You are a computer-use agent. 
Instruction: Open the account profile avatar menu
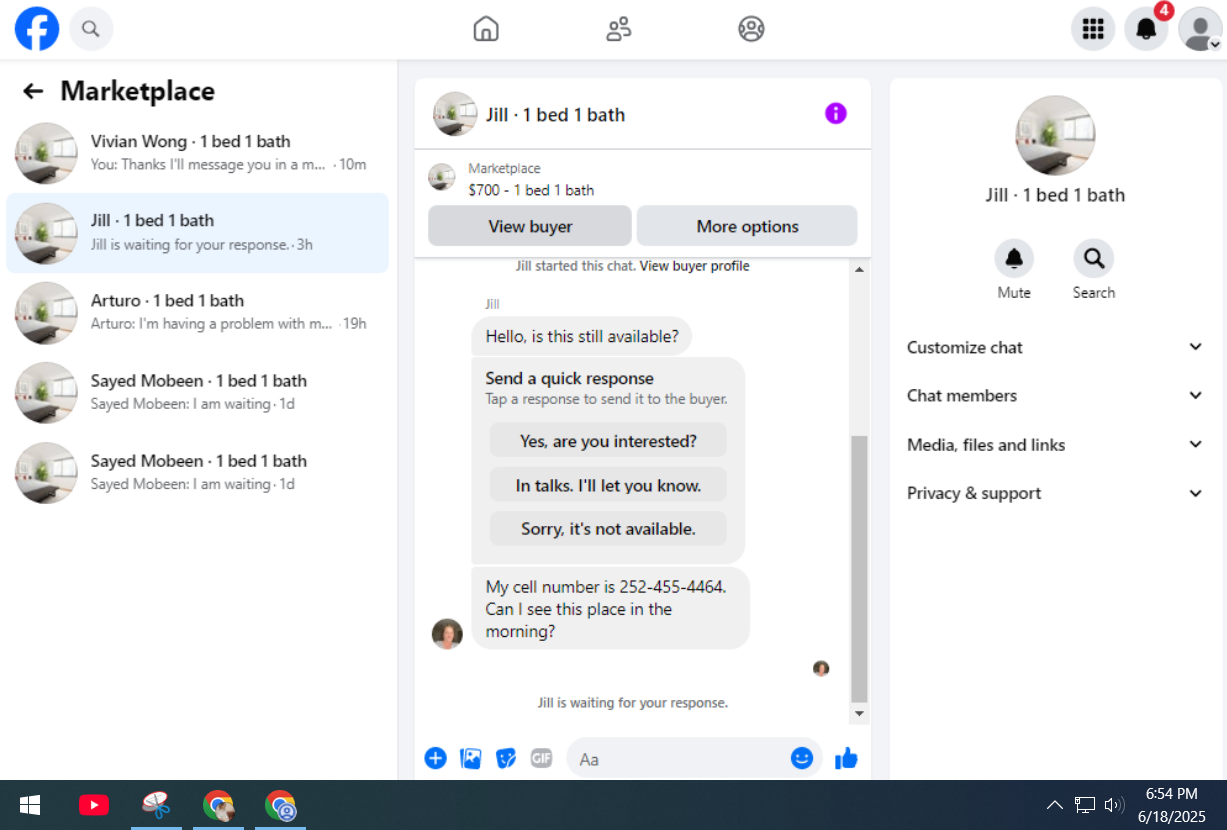tap(1200, 28)
